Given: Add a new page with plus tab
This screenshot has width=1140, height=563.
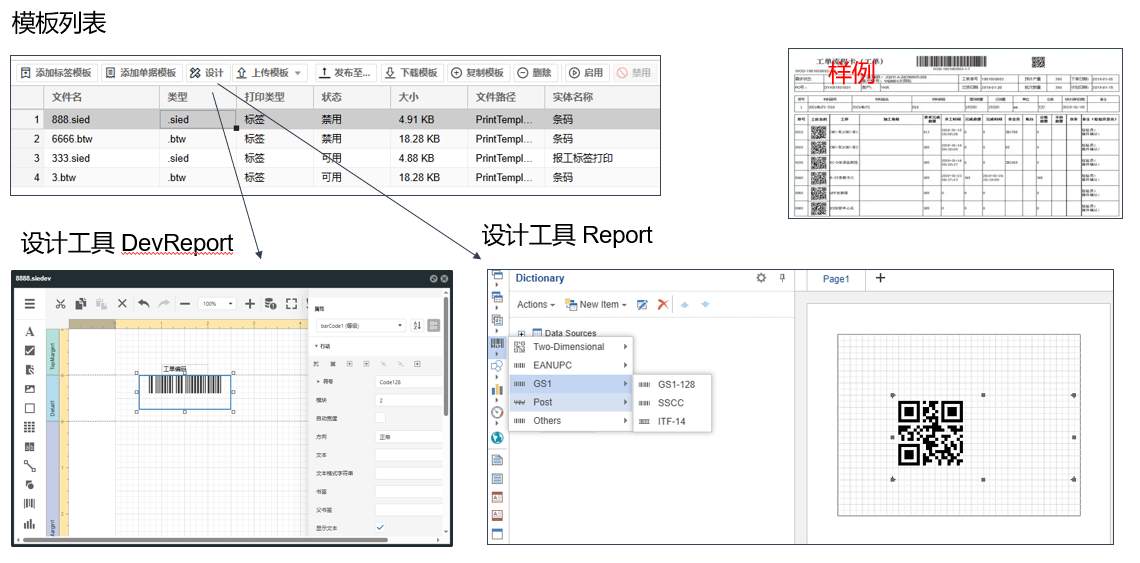Looking at the screenshot, I should [x=880, y=277].
